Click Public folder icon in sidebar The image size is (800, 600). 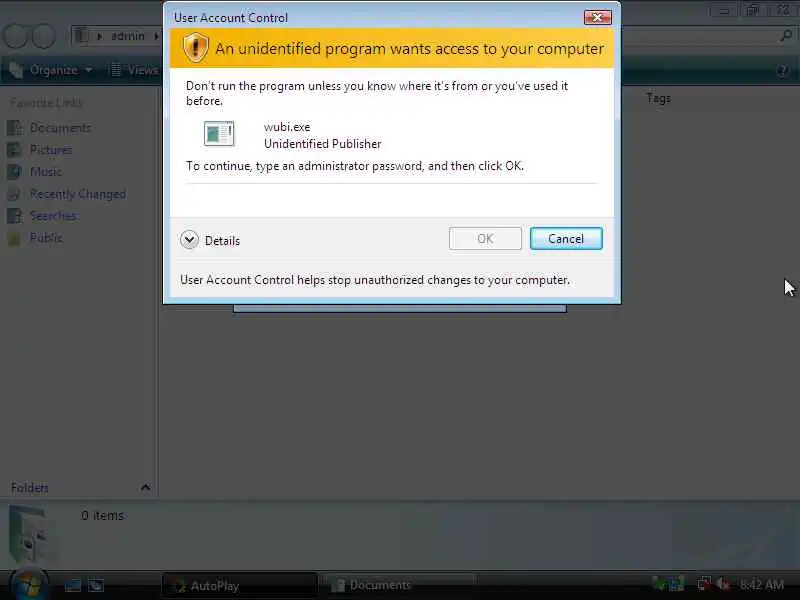point(15,238)
